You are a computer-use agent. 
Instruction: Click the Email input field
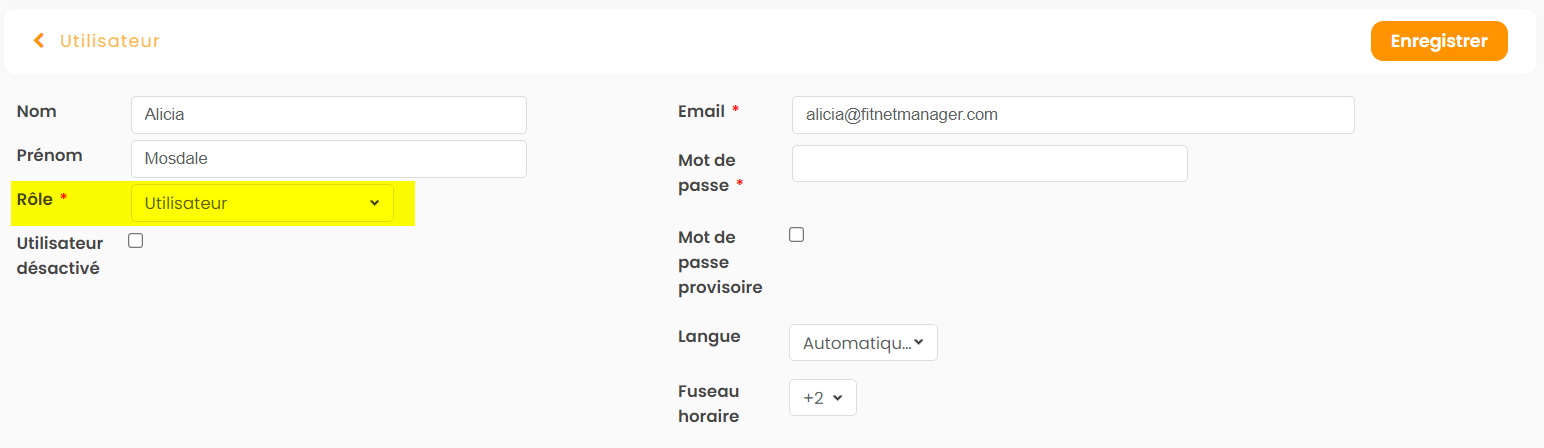coord(1072,115)
